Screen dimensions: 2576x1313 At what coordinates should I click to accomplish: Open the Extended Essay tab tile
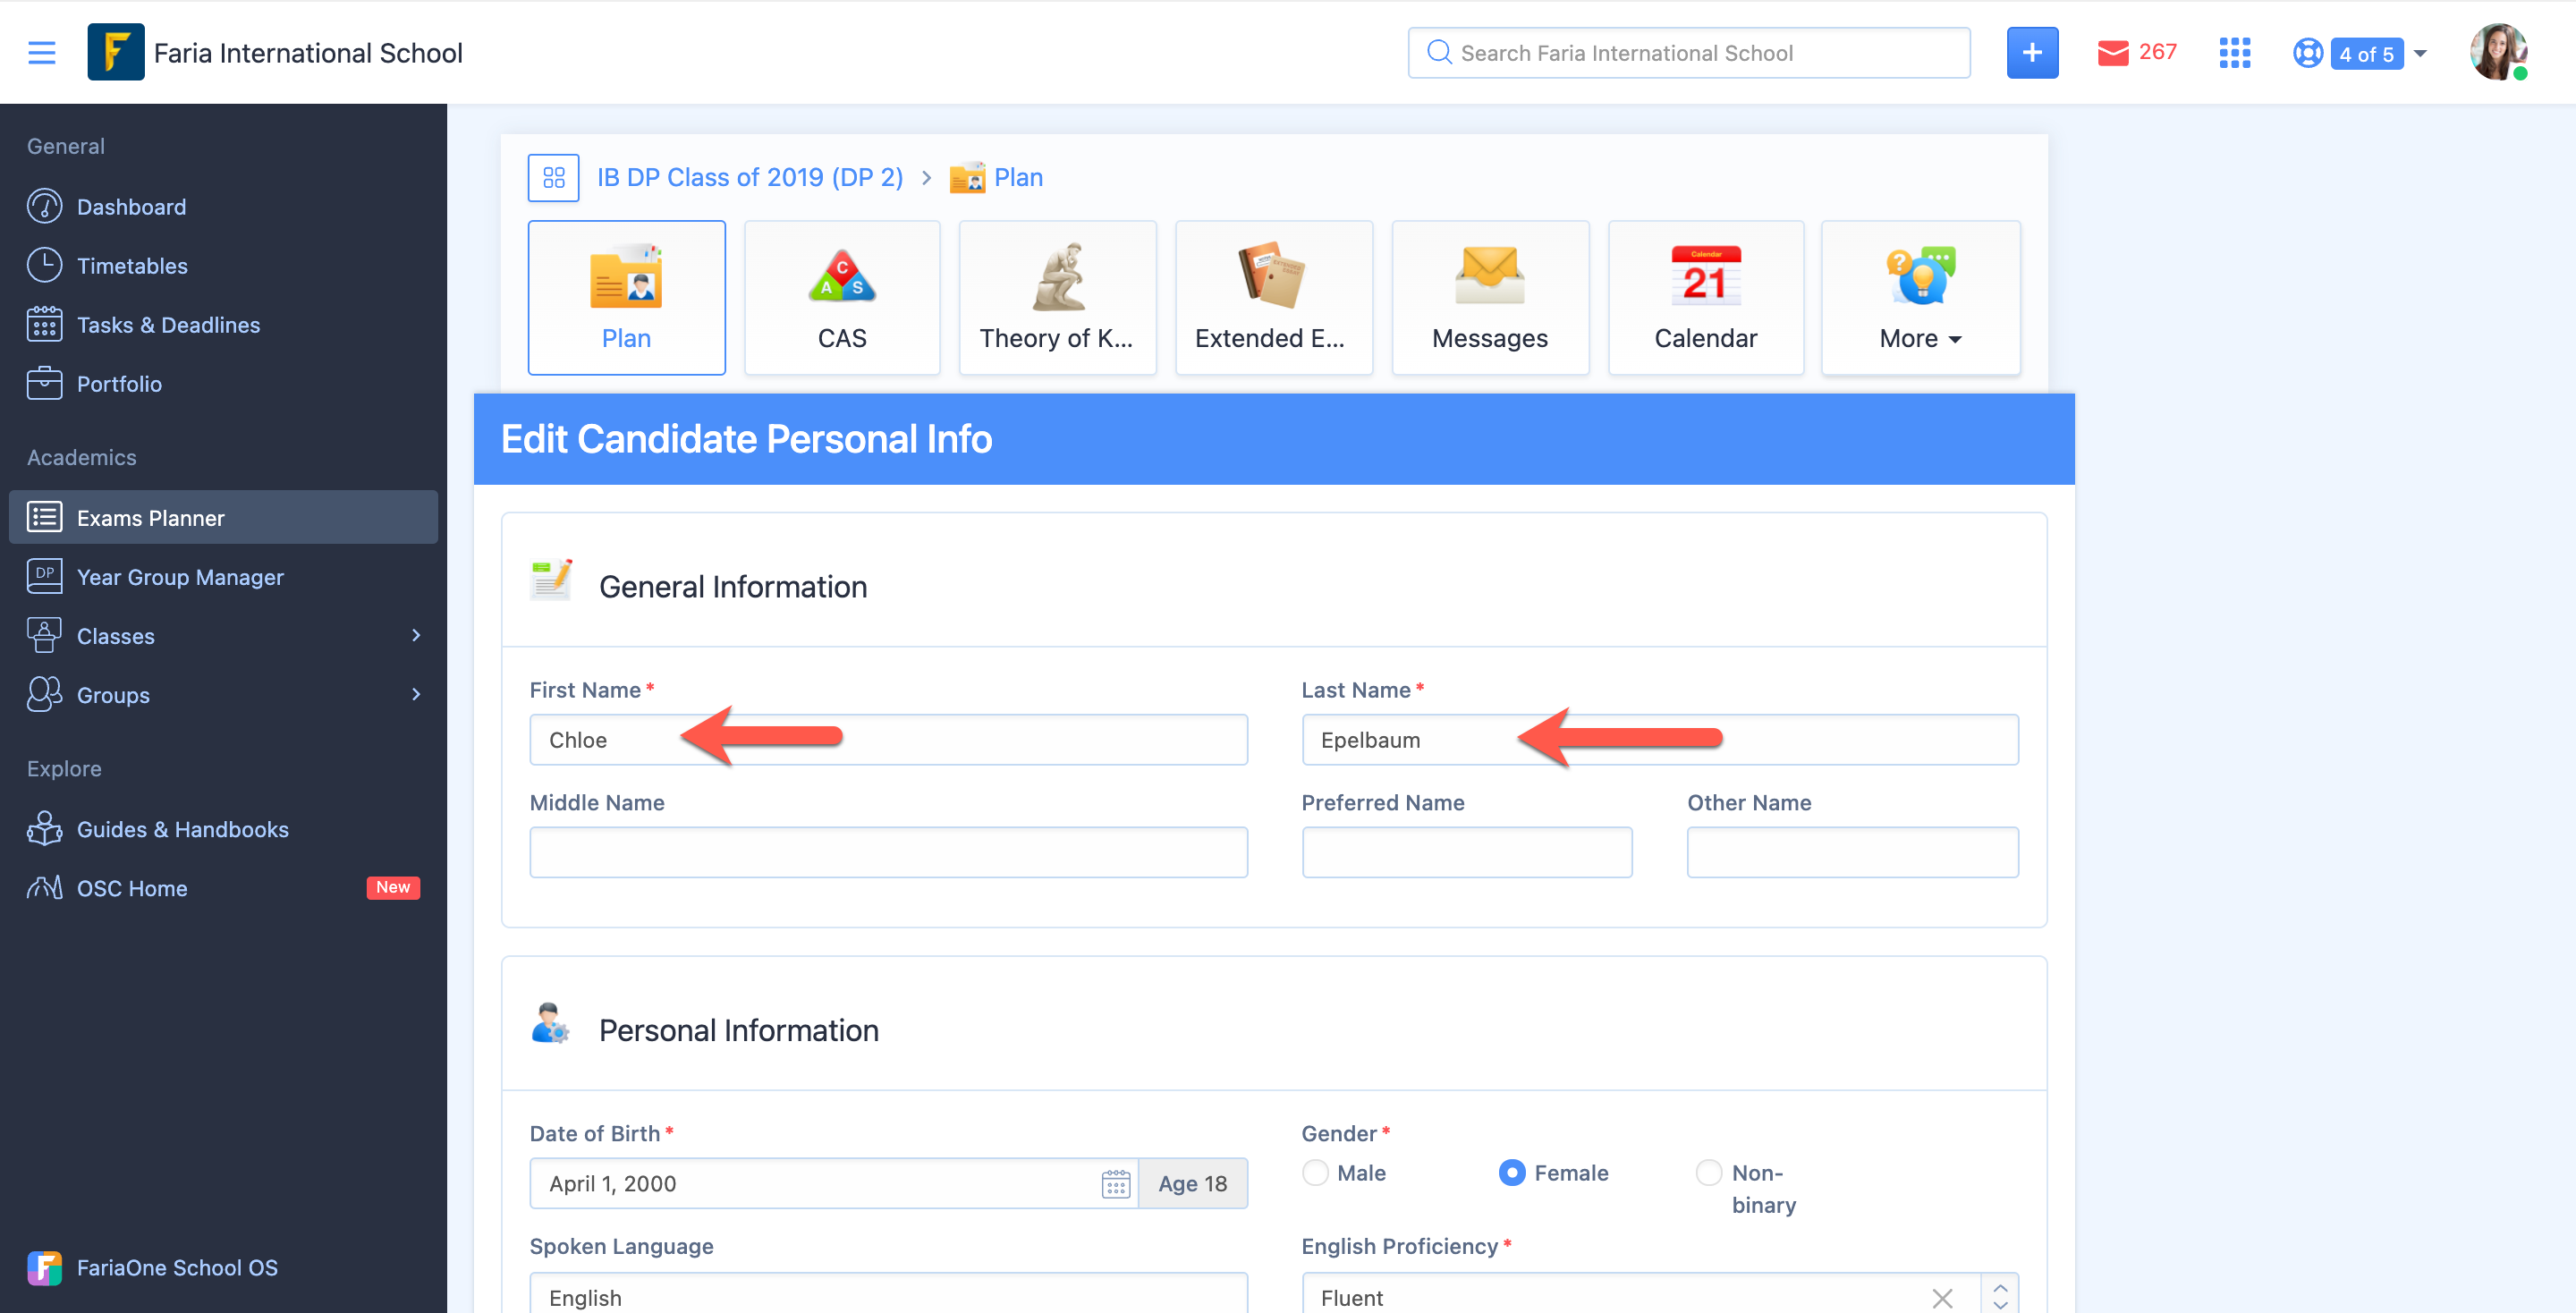(x=1274, y=298)
